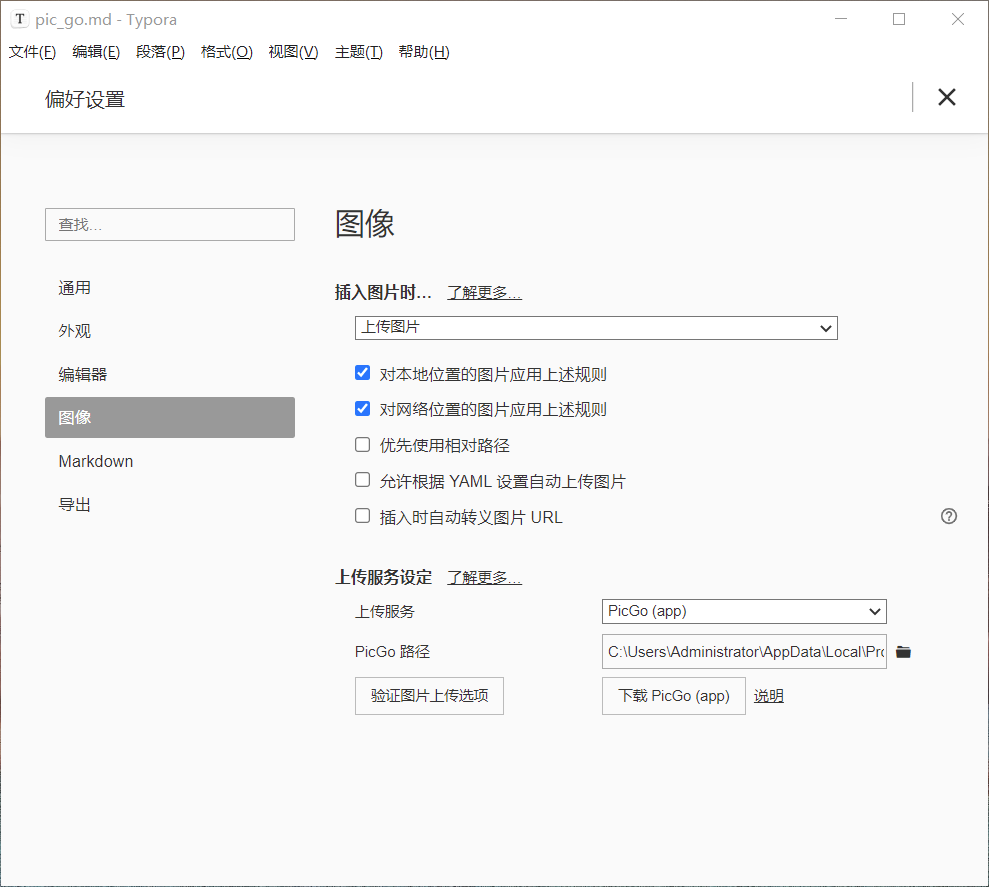Select the 外观 preferences category
This screenshot has width=989, height=887.
pyautogui.click(x=170, y=331)
